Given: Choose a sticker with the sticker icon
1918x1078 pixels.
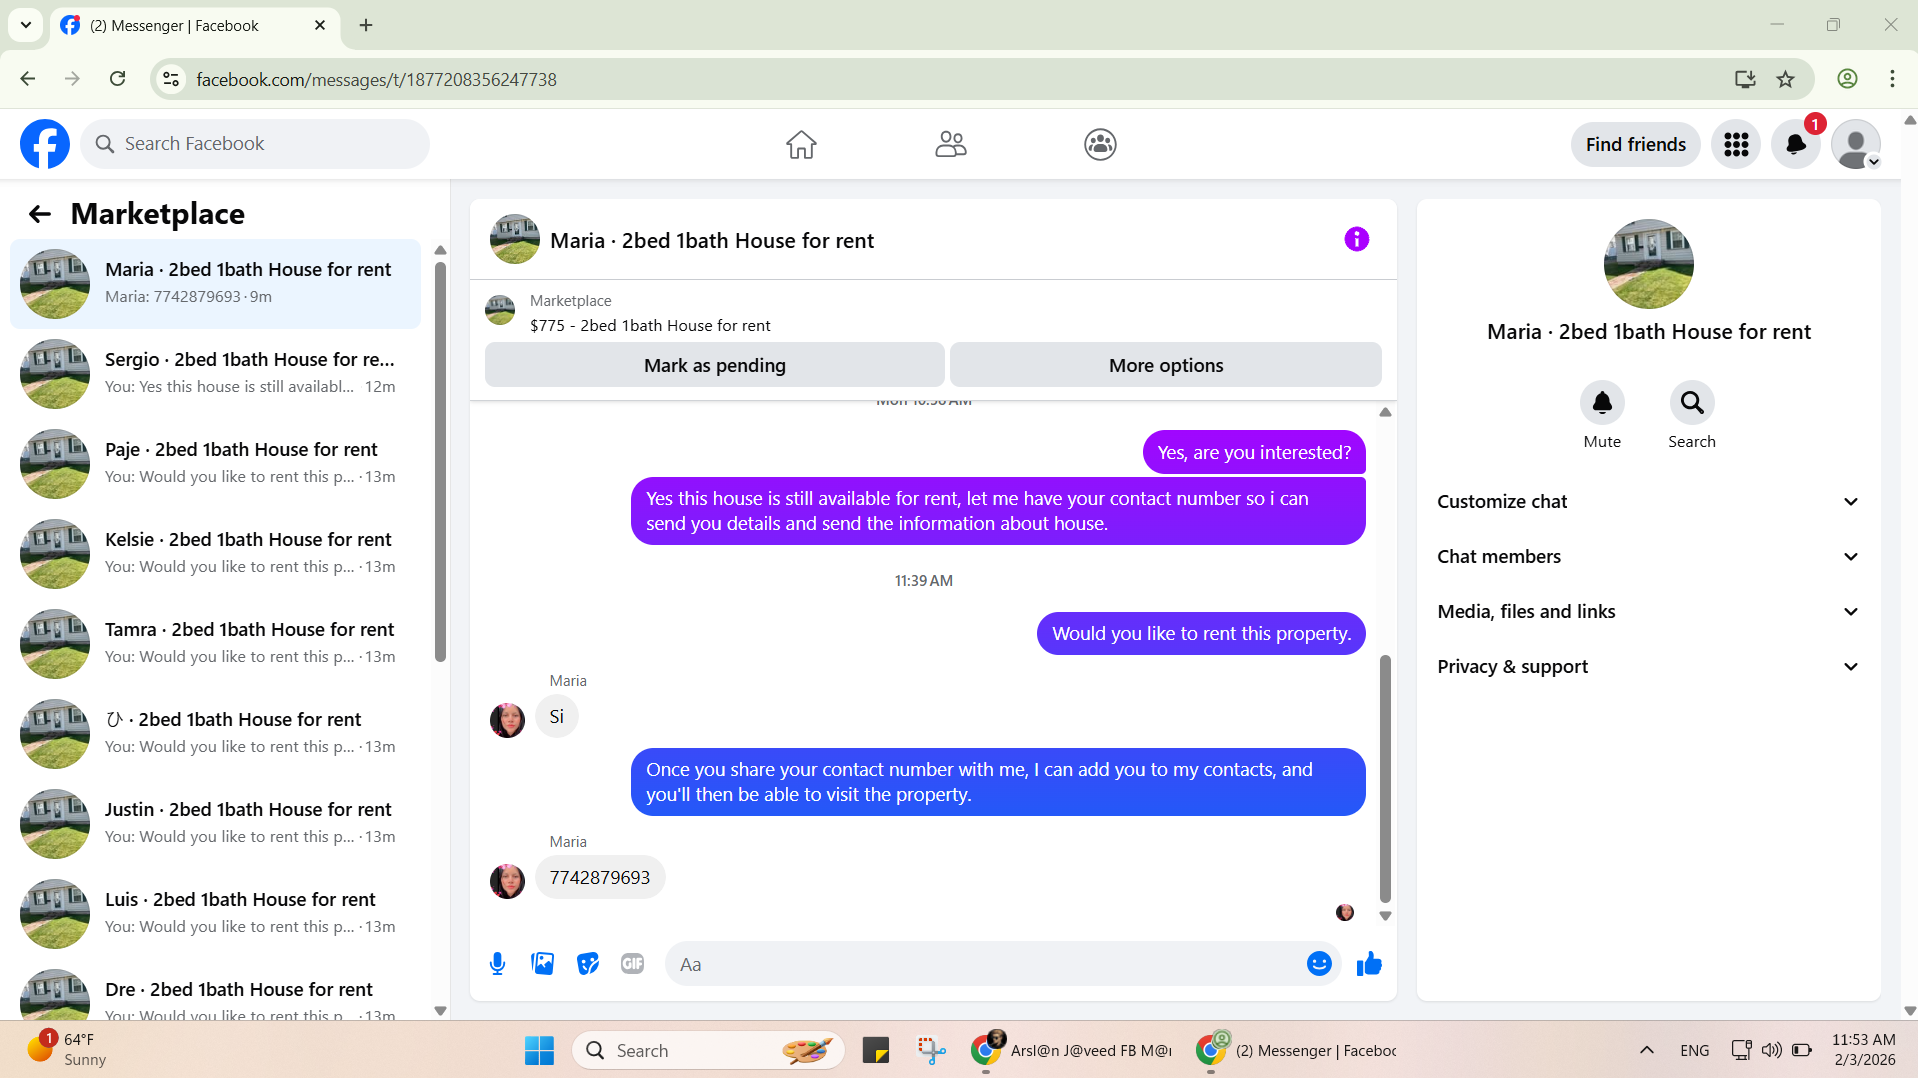Looking at the screenshot, I should click(588, 964).
